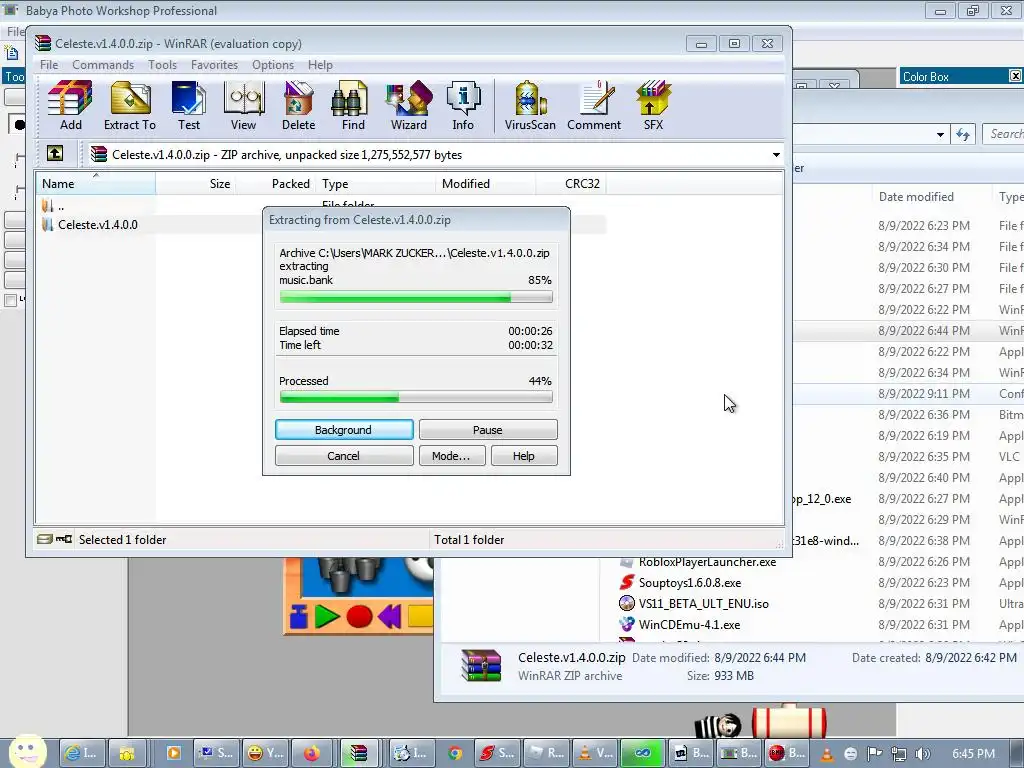Click the Find binoculars toolbar icon
Screen dimensions: 1024x768
[353, 105]
